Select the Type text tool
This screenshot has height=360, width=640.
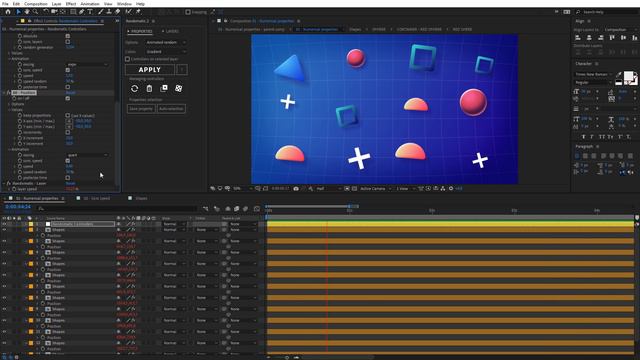90,12
